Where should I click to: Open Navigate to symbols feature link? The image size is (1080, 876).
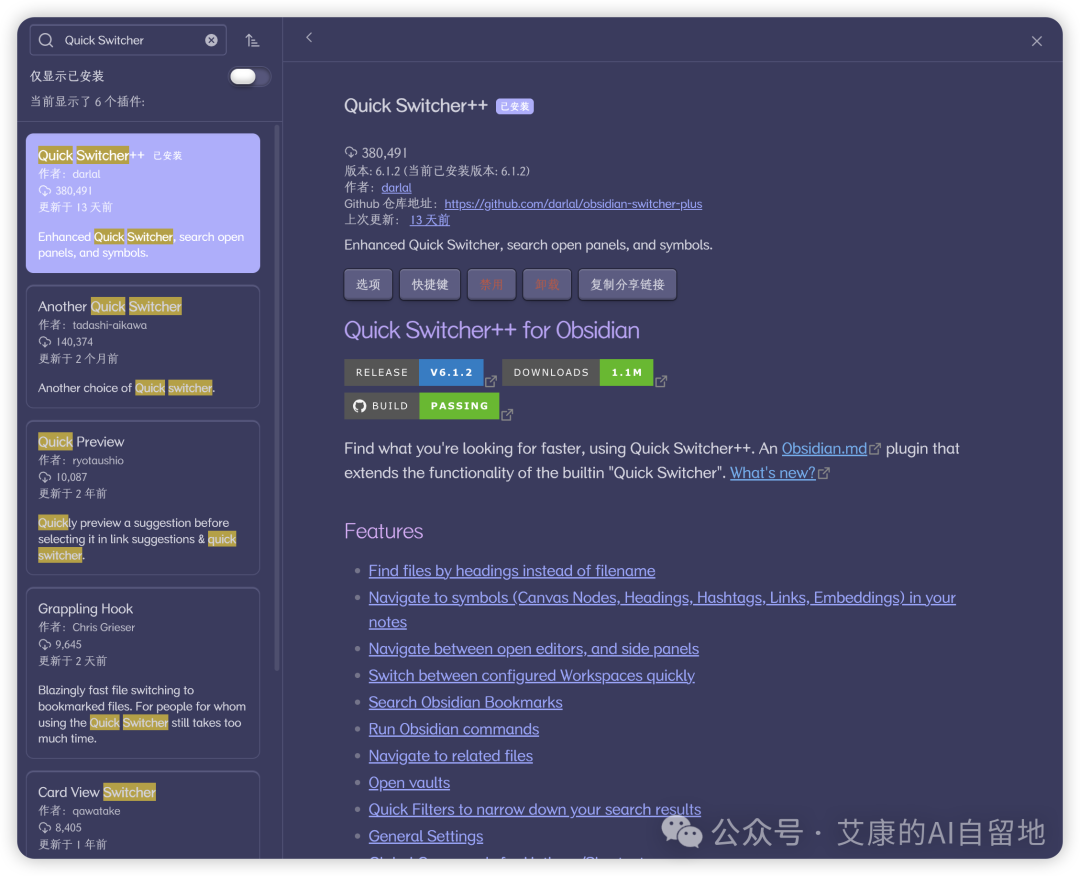pyautogui.click(x=662, y=610)
